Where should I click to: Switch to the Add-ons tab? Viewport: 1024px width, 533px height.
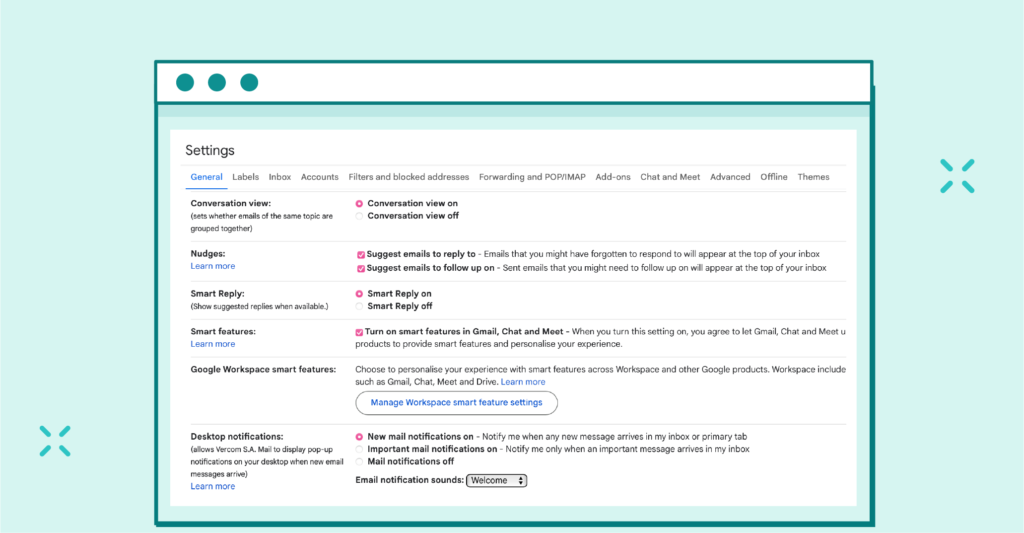click(x=613, y=177)
